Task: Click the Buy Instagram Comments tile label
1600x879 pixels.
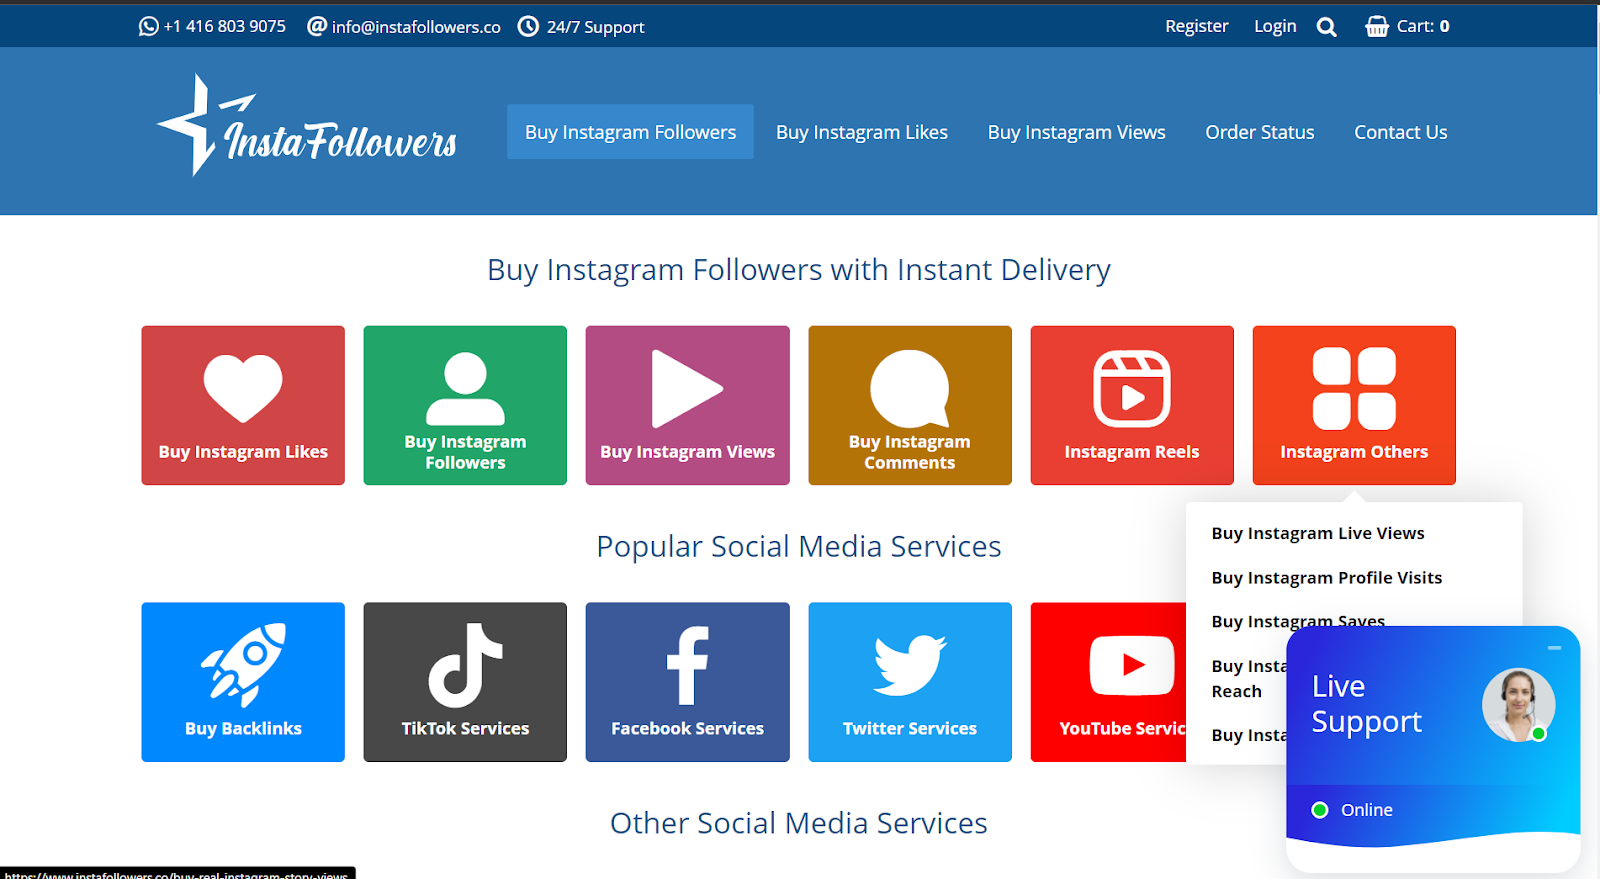Action: [x=909, y=452]
